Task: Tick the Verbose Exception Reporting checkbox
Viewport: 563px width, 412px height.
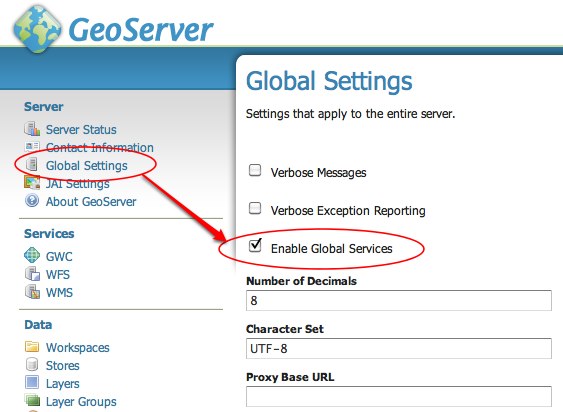Action: pyautogui.click(x=255, y=208)
